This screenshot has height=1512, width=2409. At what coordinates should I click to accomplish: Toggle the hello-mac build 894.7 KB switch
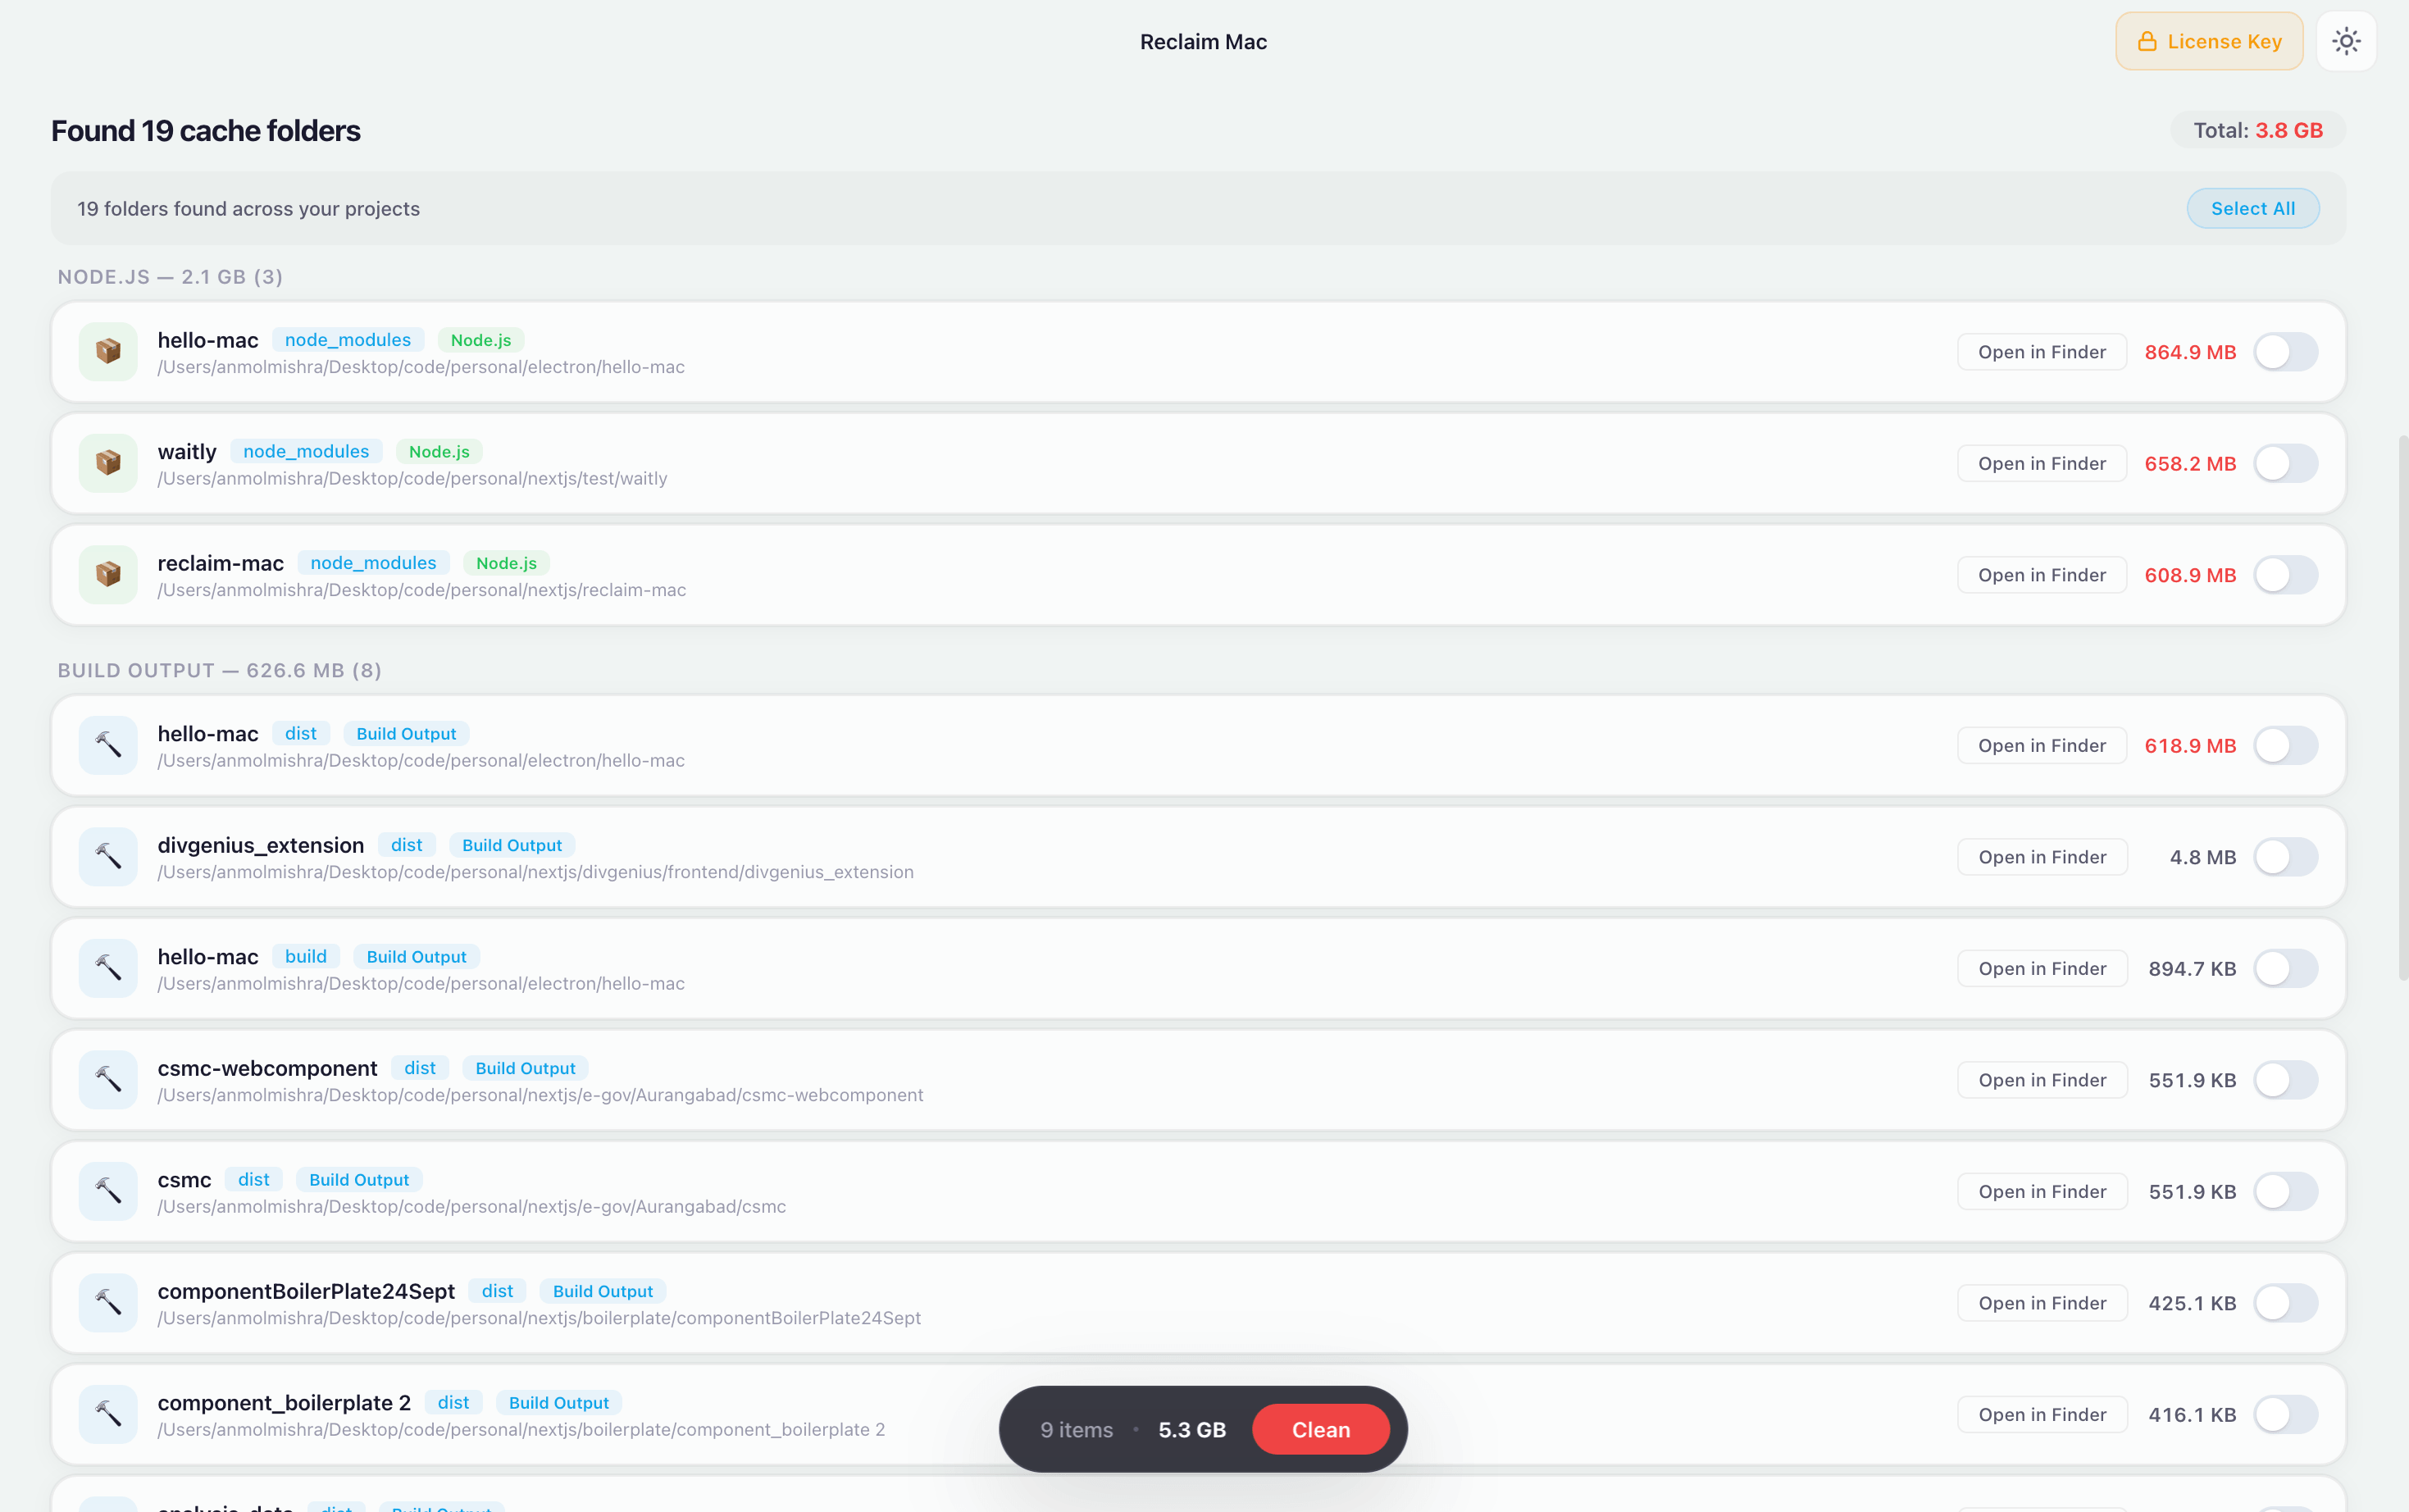point(2285,968)
